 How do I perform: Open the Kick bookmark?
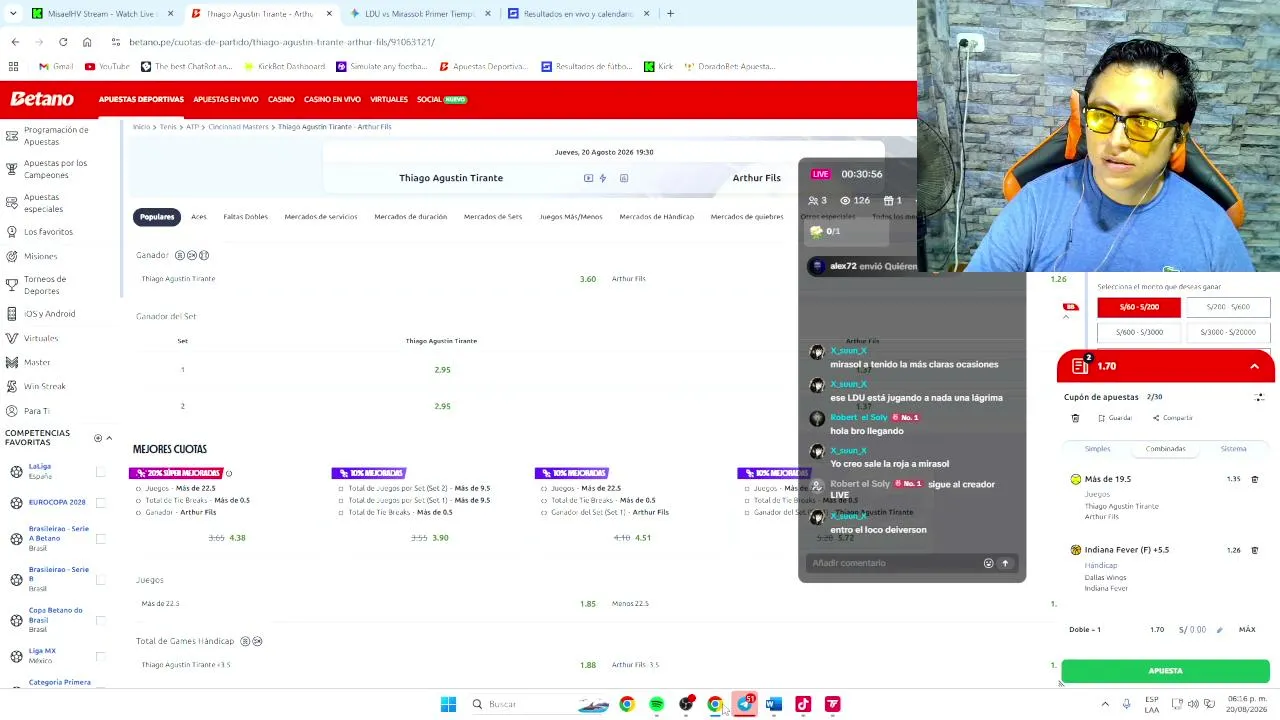click(x=658, y=66)
